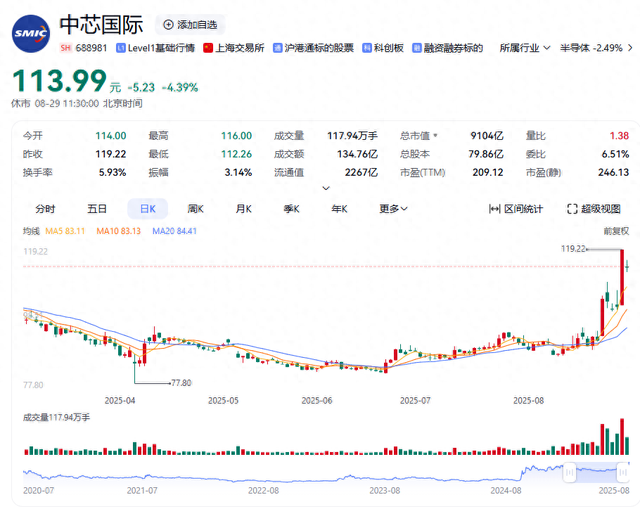Image resolution: width=640 pixels, height=509 pixels.
Task: Switch to the 分时 chart tab
Action: [45, 209]
